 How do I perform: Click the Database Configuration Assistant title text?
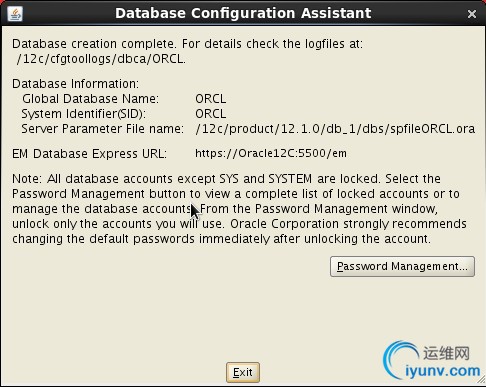(243, 13)
